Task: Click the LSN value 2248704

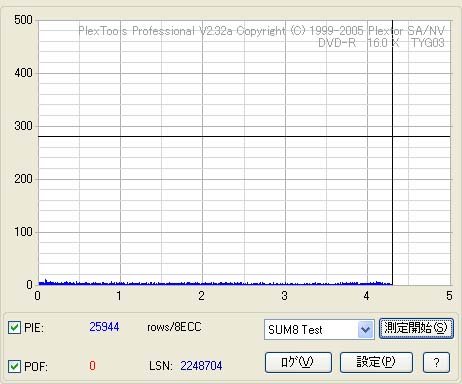Action: 201,366
